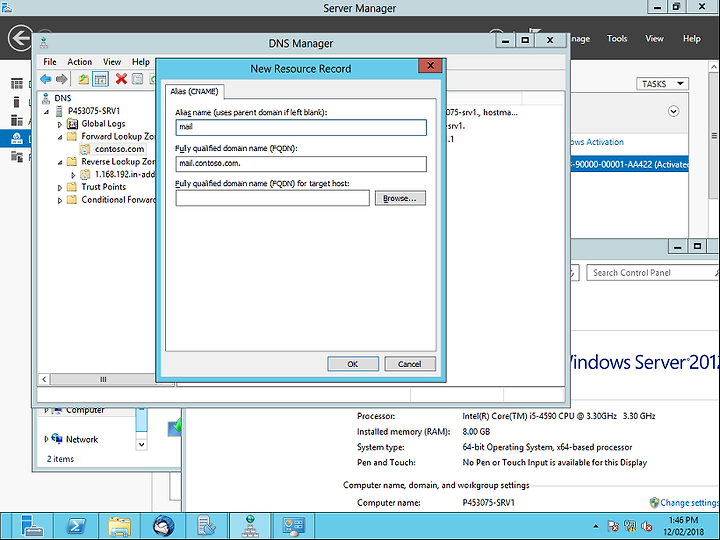Collapse the P453075-SRV1 server node

click(x=46, y=112)
